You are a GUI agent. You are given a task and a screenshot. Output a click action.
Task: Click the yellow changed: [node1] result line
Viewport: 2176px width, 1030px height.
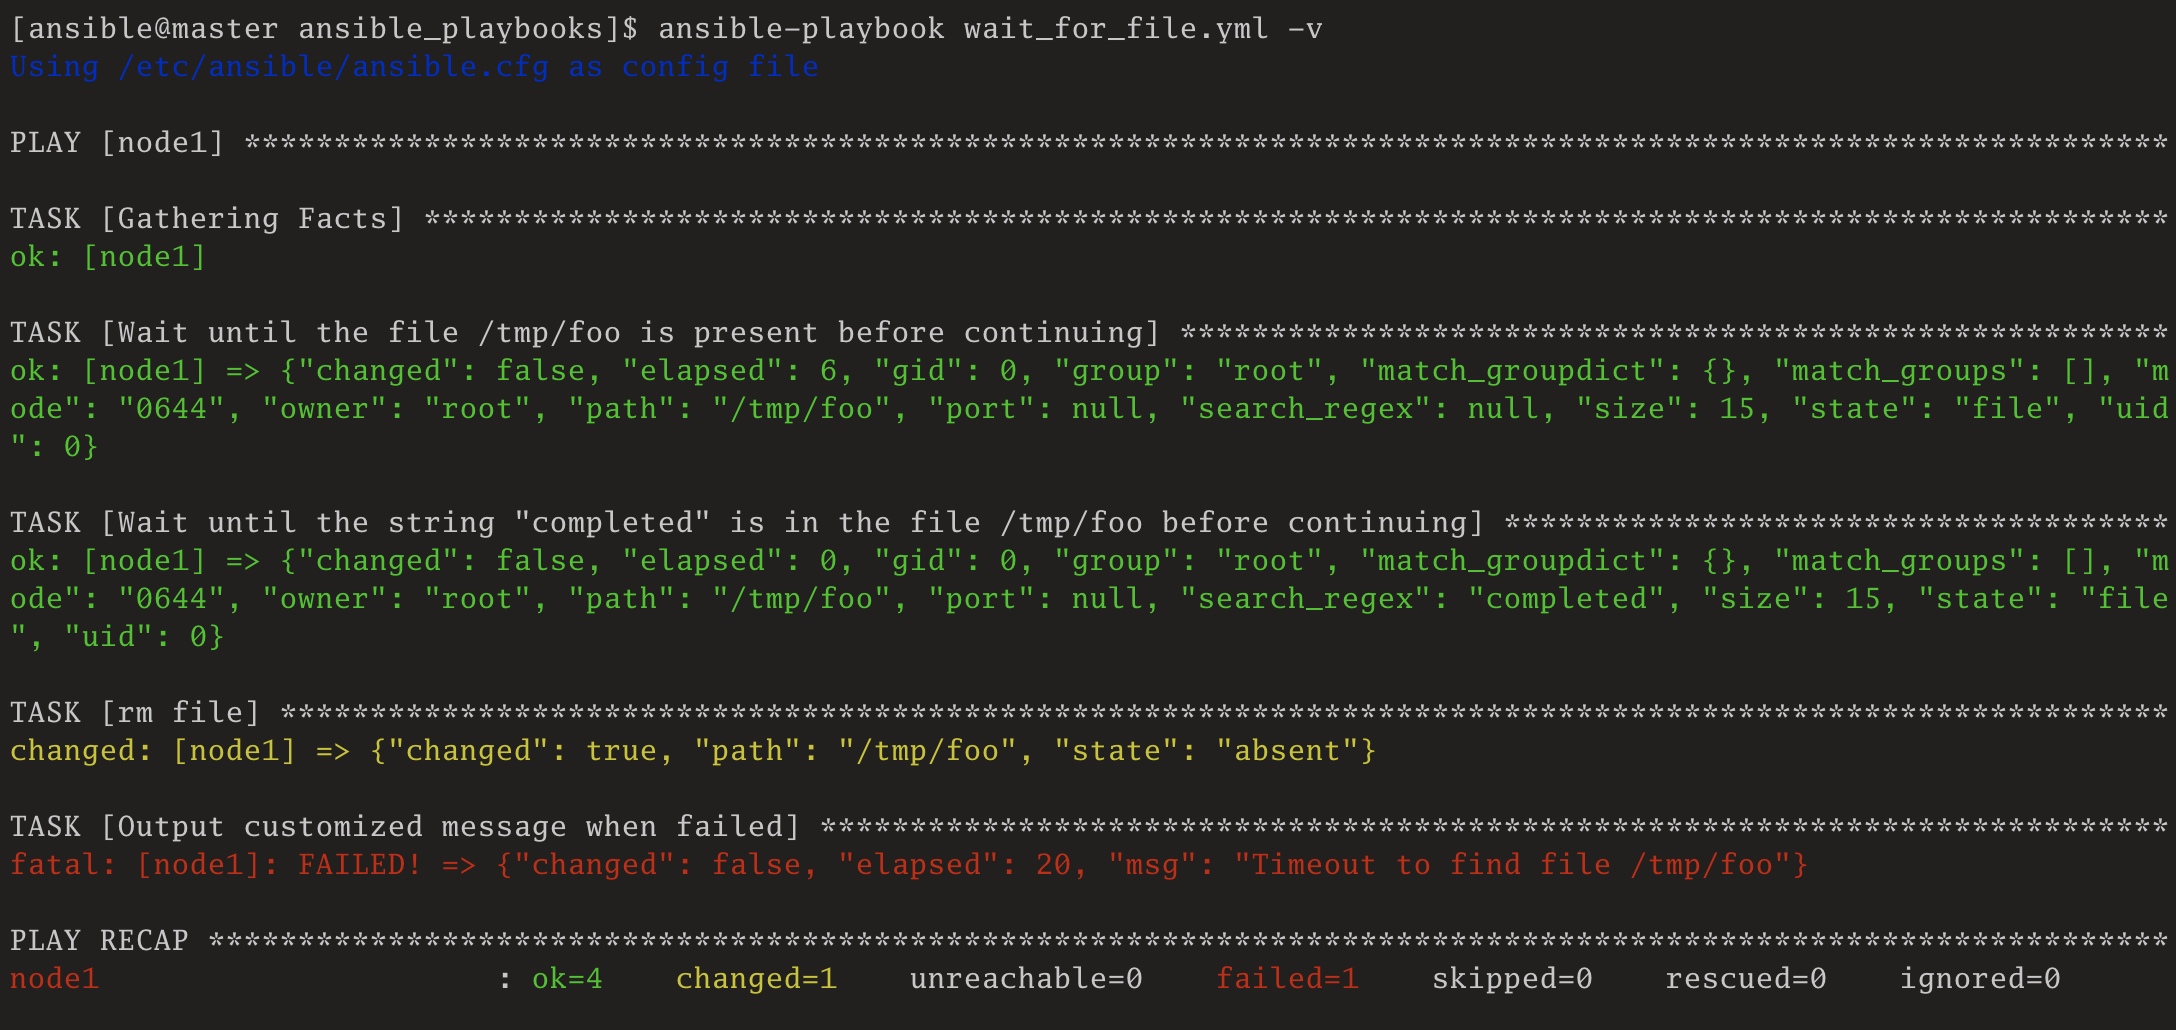pos(153,751)
